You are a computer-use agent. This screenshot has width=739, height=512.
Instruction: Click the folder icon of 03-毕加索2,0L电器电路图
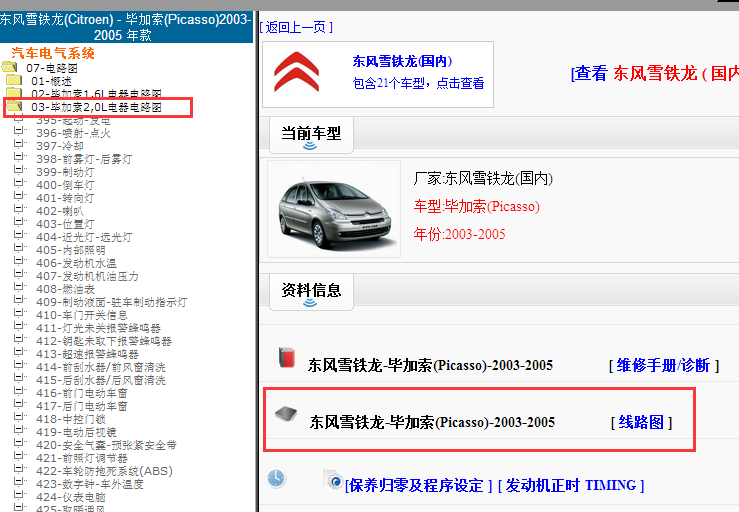[14, 107]
